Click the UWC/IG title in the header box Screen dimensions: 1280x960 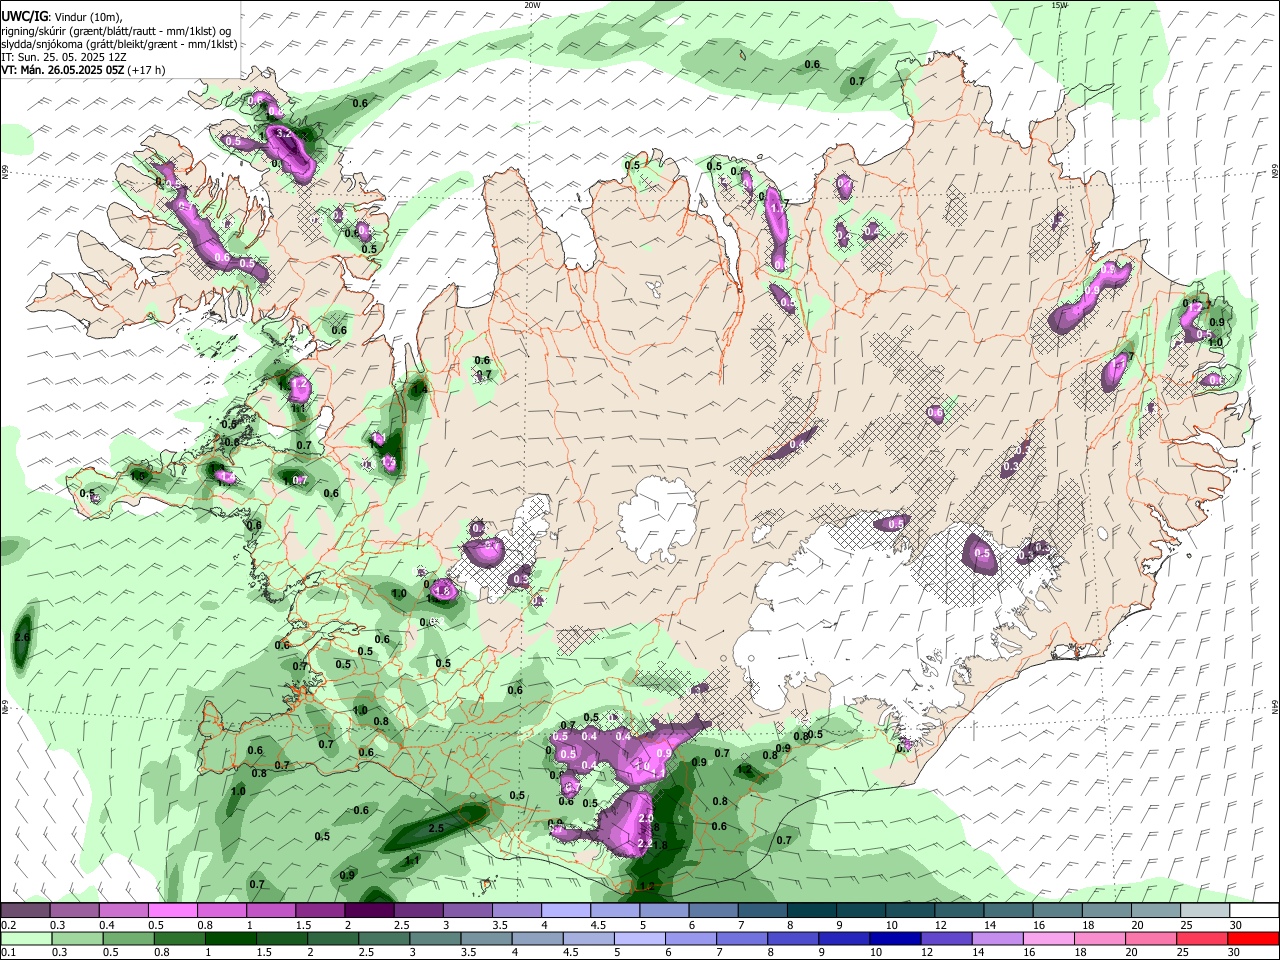24,16
